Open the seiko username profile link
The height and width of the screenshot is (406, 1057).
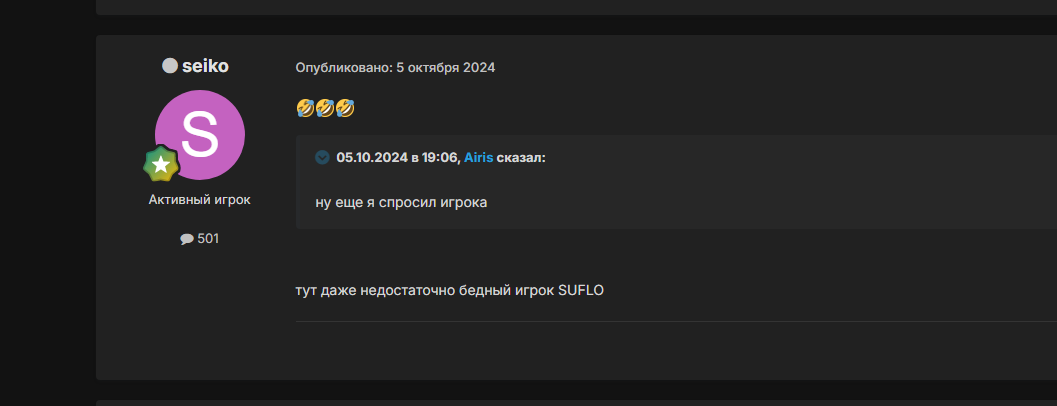pos(205,66)
